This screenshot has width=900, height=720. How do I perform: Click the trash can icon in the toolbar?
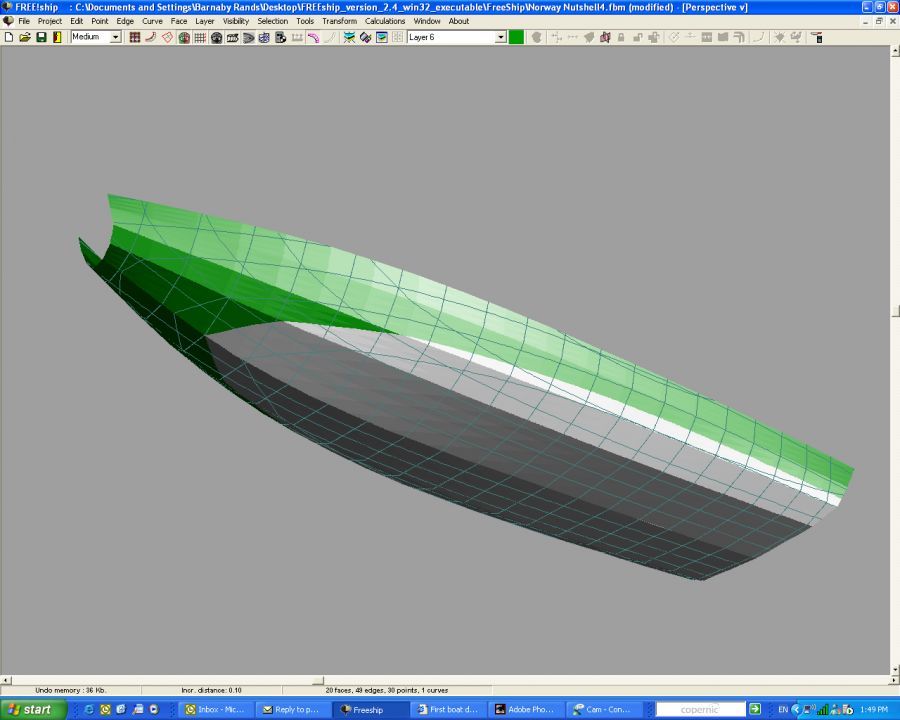pyautogui.click(x=817, y=37)
